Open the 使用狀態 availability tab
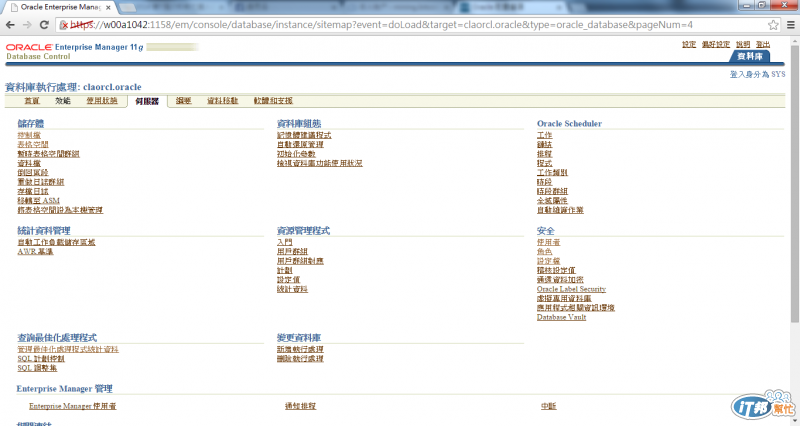This screenshot has height=426, width=800. [102, 101]
